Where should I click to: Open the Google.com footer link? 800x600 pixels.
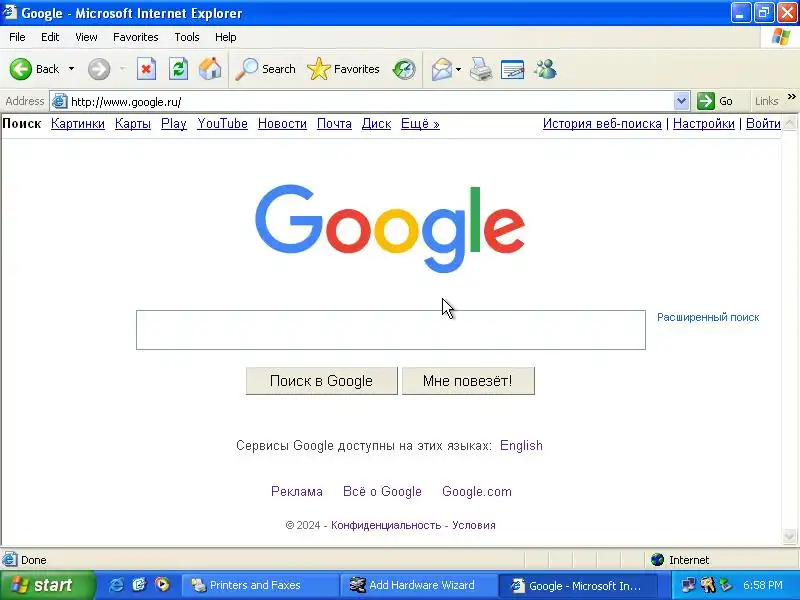(477, 491)
